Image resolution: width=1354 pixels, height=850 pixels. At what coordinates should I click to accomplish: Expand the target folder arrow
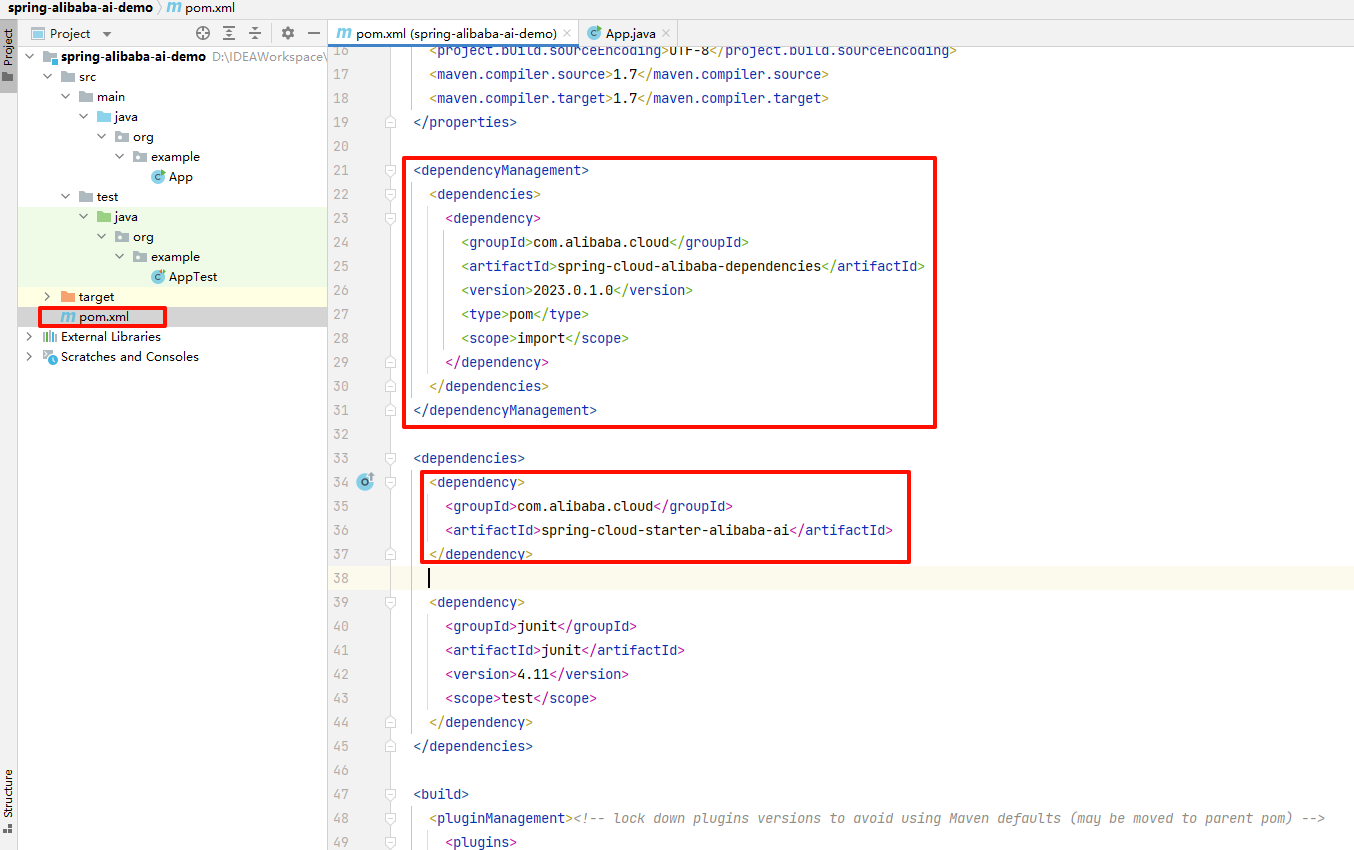click(48, 297)
